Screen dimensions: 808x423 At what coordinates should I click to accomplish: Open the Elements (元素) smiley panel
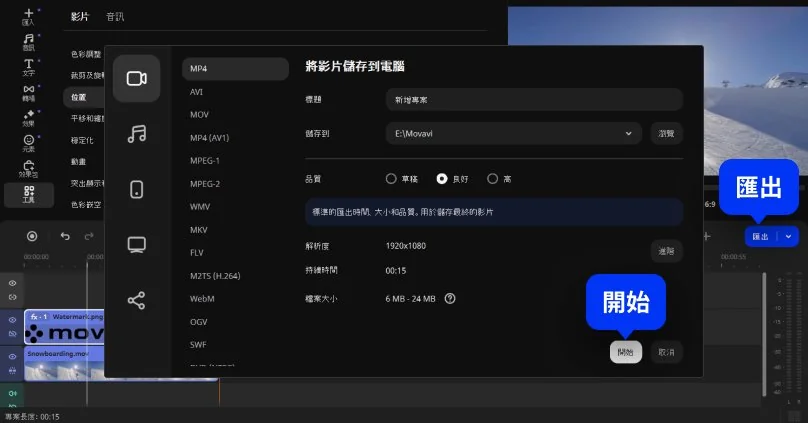click(x=28, y=143)
